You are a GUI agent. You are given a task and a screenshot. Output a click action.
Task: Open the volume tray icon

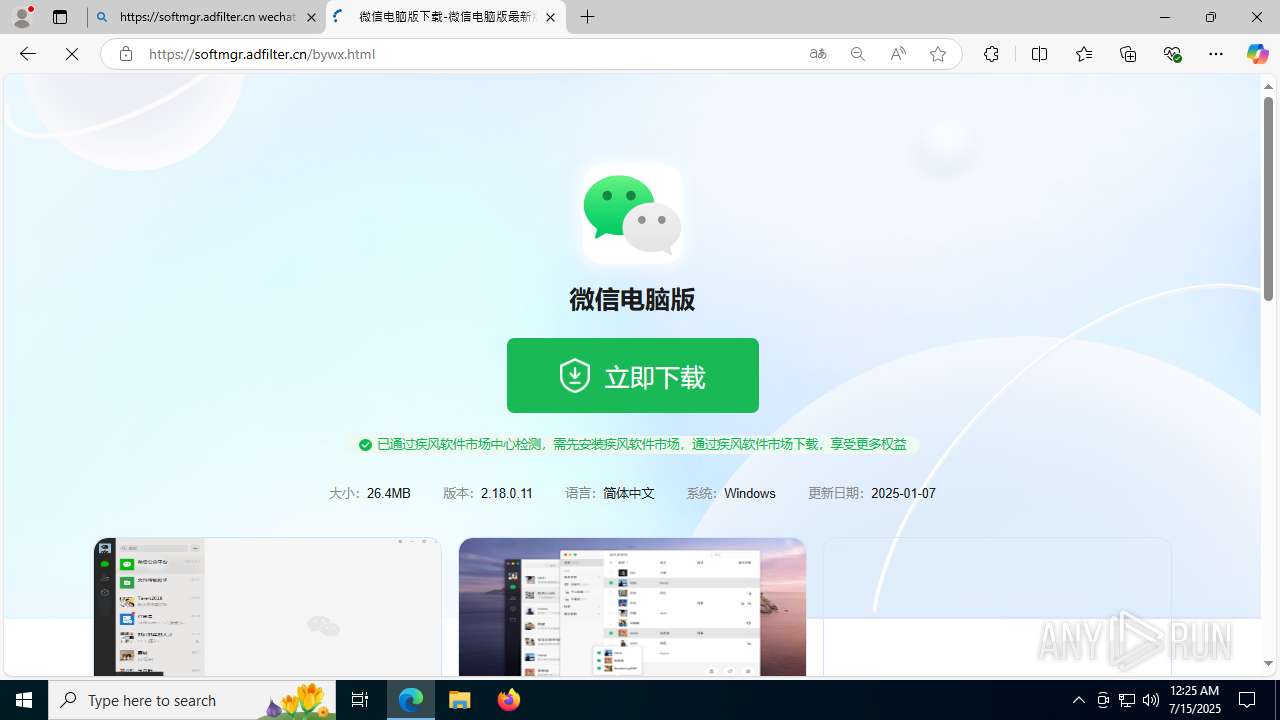click(1151, 700)
